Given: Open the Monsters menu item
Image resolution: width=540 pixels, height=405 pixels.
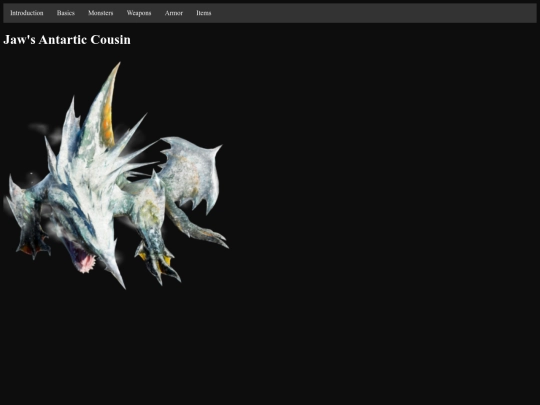Looking at the screenshot, I should [101, 13].
